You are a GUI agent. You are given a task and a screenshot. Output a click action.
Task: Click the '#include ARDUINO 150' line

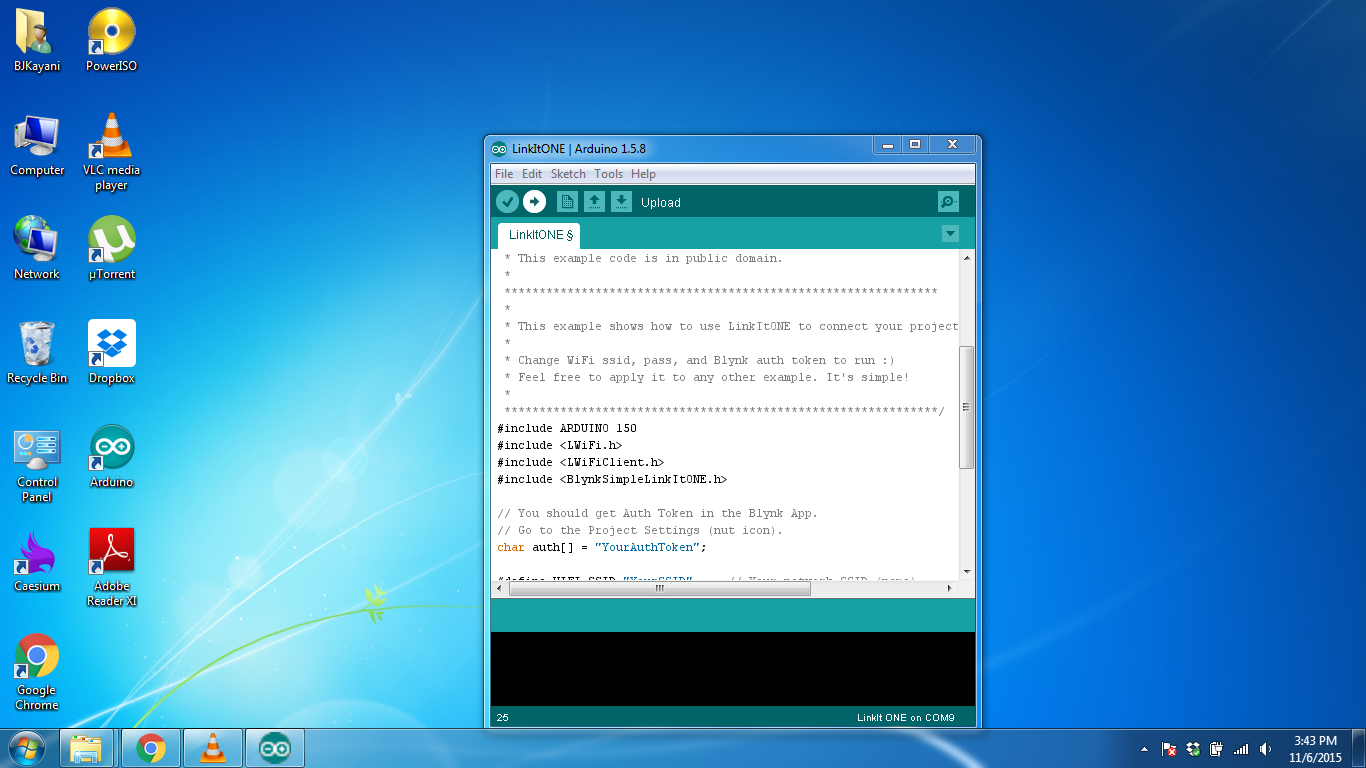click(x=566, y=428)
